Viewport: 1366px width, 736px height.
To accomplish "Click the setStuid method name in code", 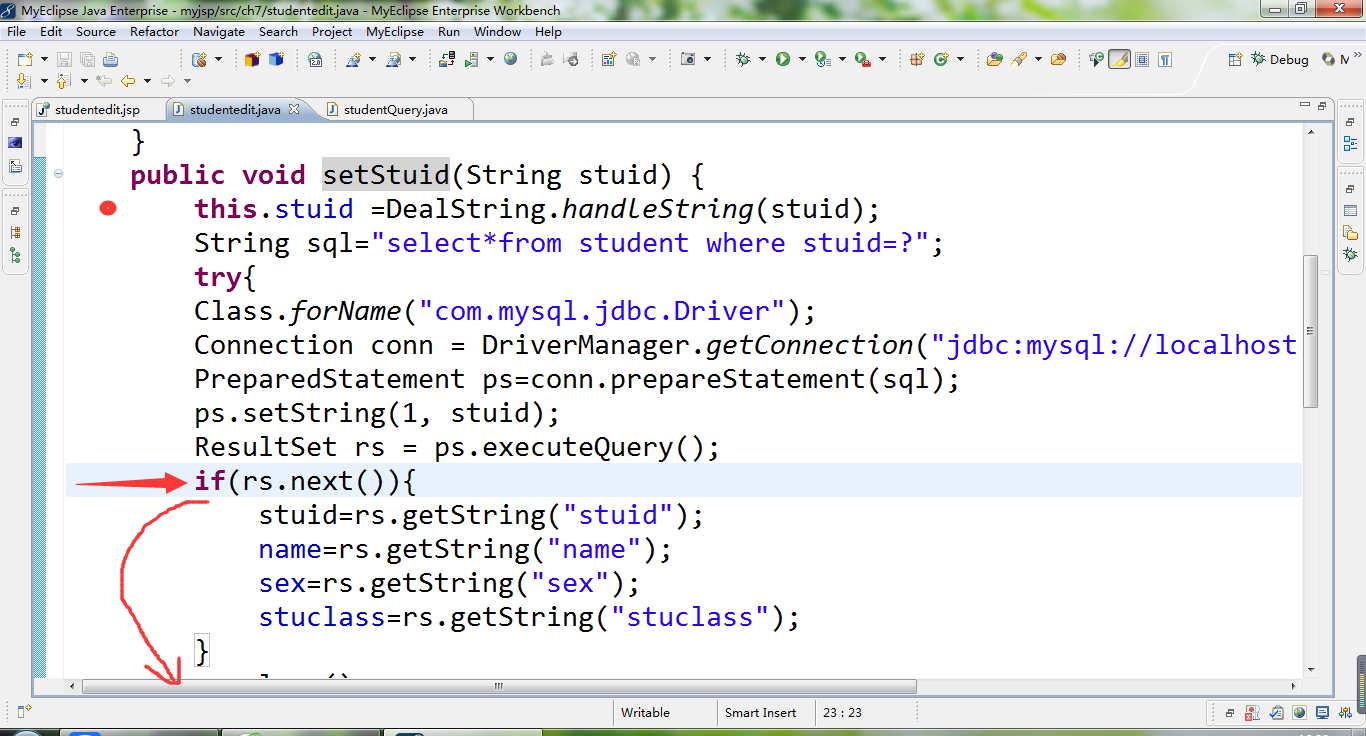I will (386, 175).
